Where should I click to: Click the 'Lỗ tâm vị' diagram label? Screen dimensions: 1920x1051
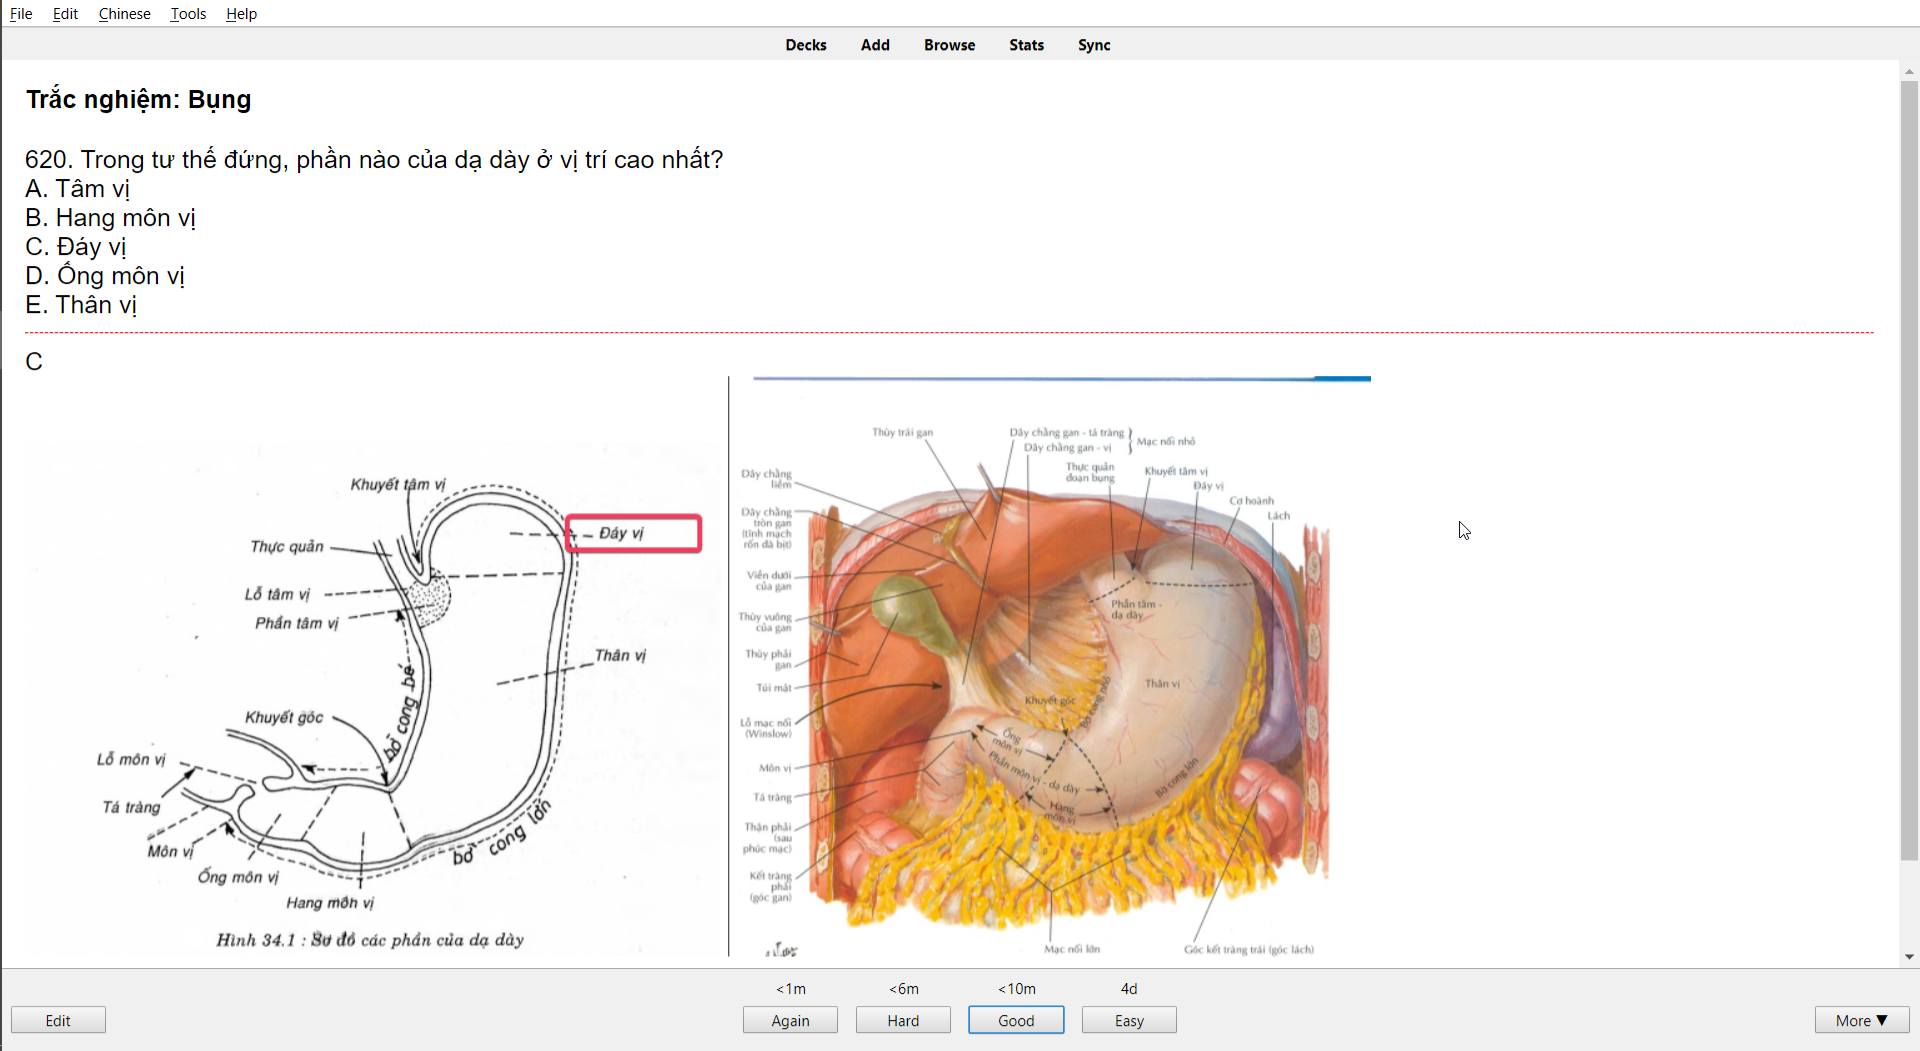click(x=277, y=595)
